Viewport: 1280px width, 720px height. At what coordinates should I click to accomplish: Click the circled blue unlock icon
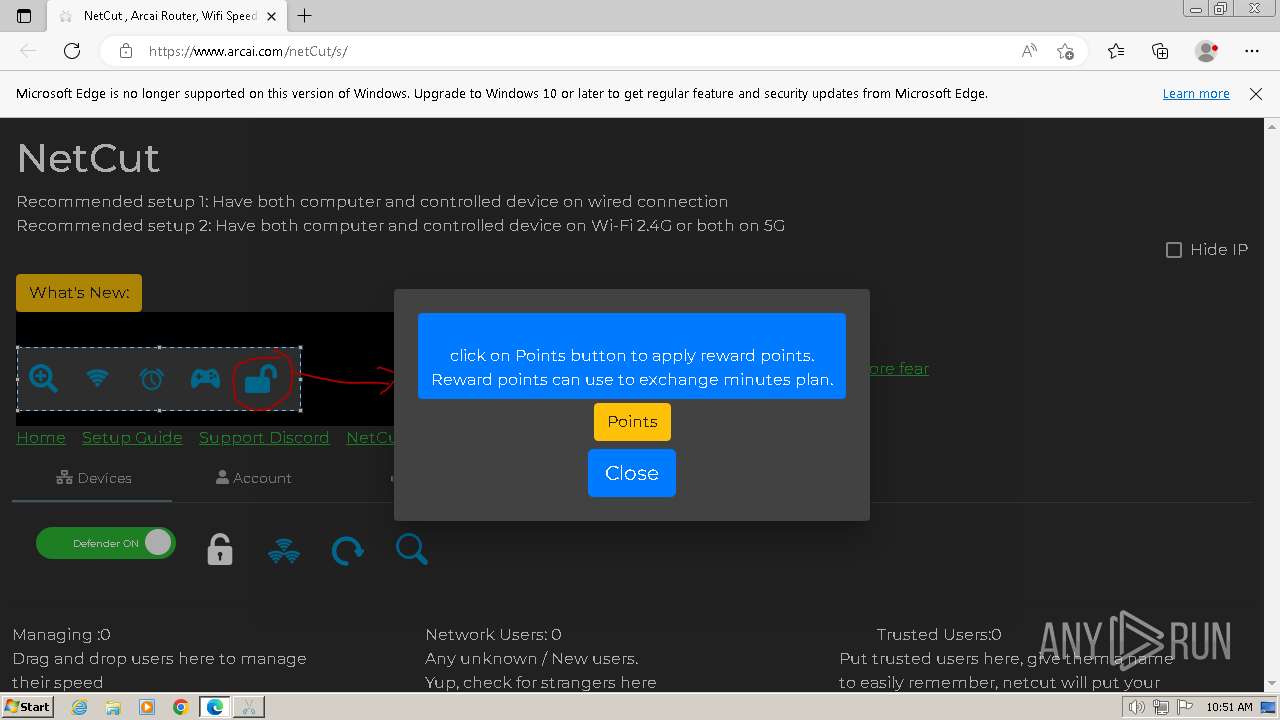click(261, 379)
